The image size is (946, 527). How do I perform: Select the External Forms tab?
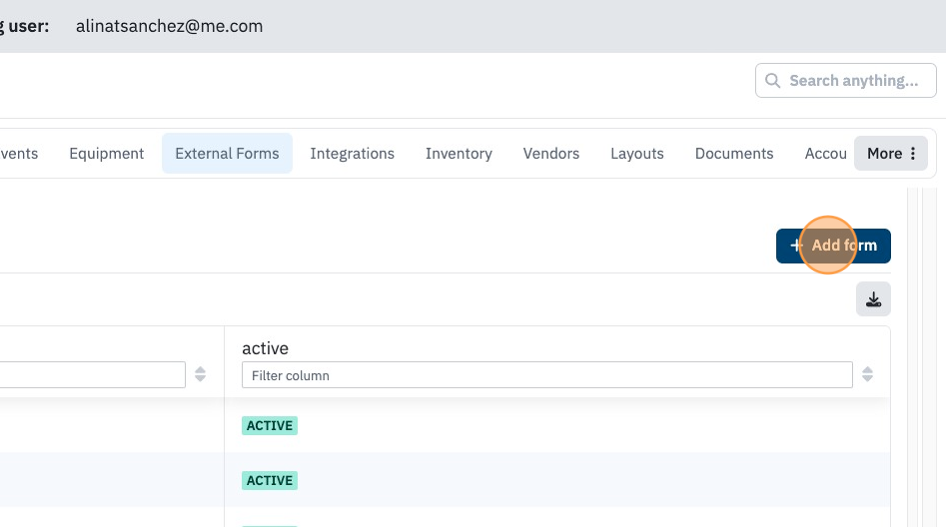[x=227, y=154]
